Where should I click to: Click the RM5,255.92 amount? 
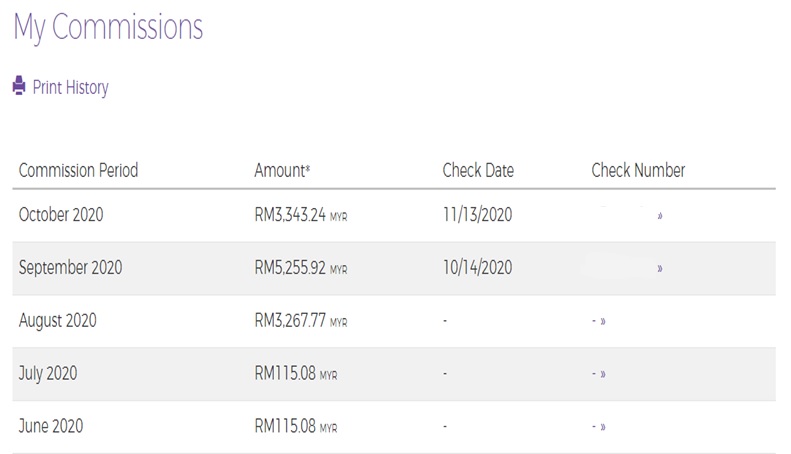[290, 268]
